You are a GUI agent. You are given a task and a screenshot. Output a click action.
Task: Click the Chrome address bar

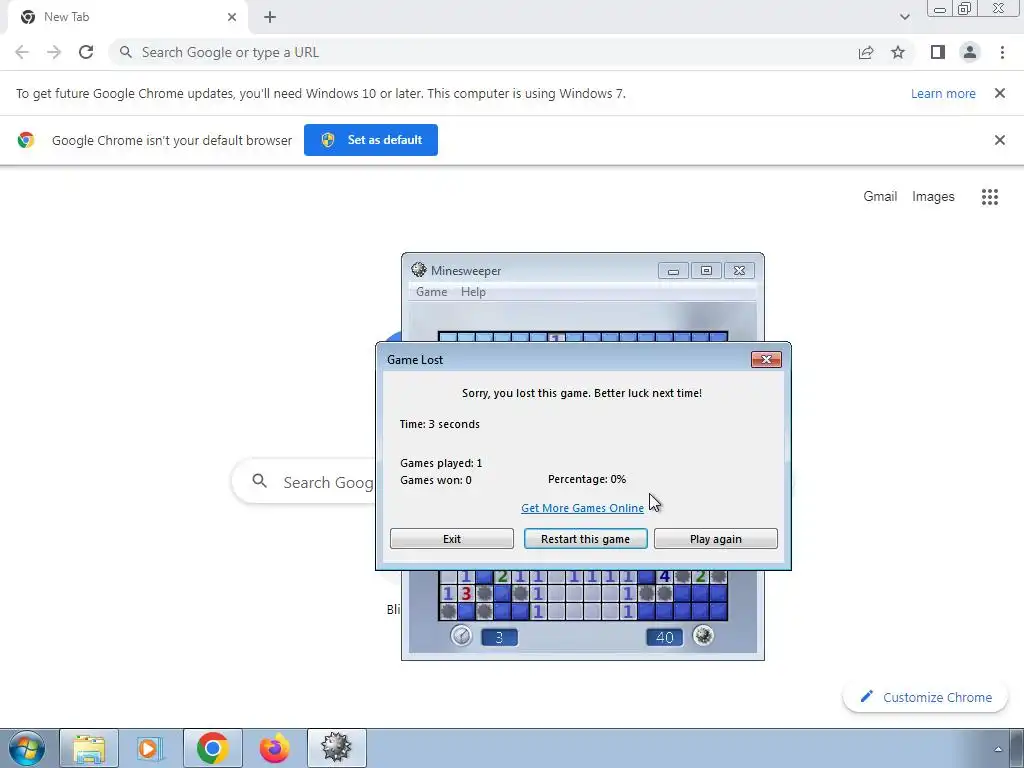pyautogui.click(x=483, y=52)
